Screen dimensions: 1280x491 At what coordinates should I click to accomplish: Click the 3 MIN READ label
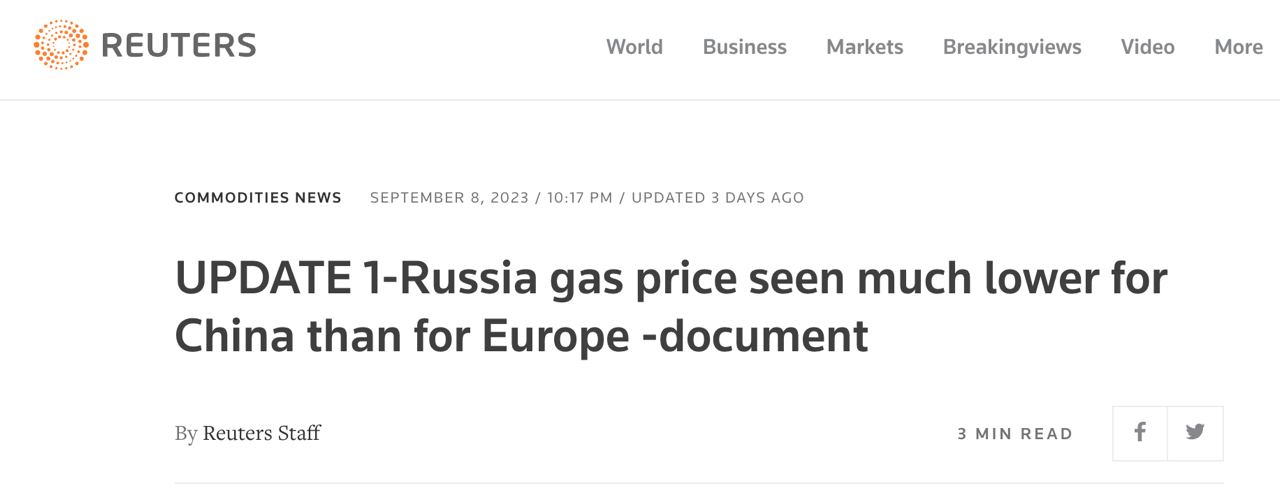tap(1014, 434)
